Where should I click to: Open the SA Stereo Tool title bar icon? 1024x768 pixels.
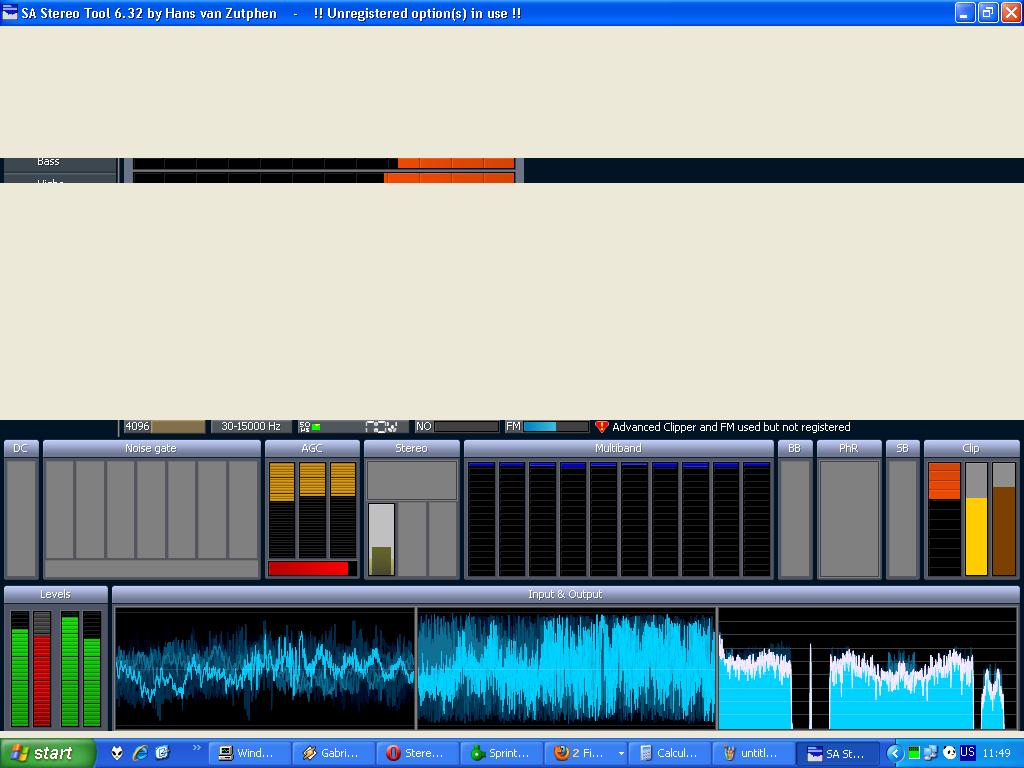pos(10,12)
